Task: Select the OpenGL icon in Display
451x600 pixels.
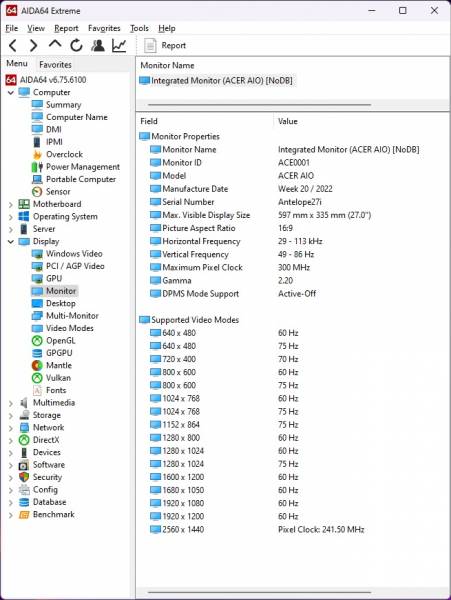Action: pos(37,341)
